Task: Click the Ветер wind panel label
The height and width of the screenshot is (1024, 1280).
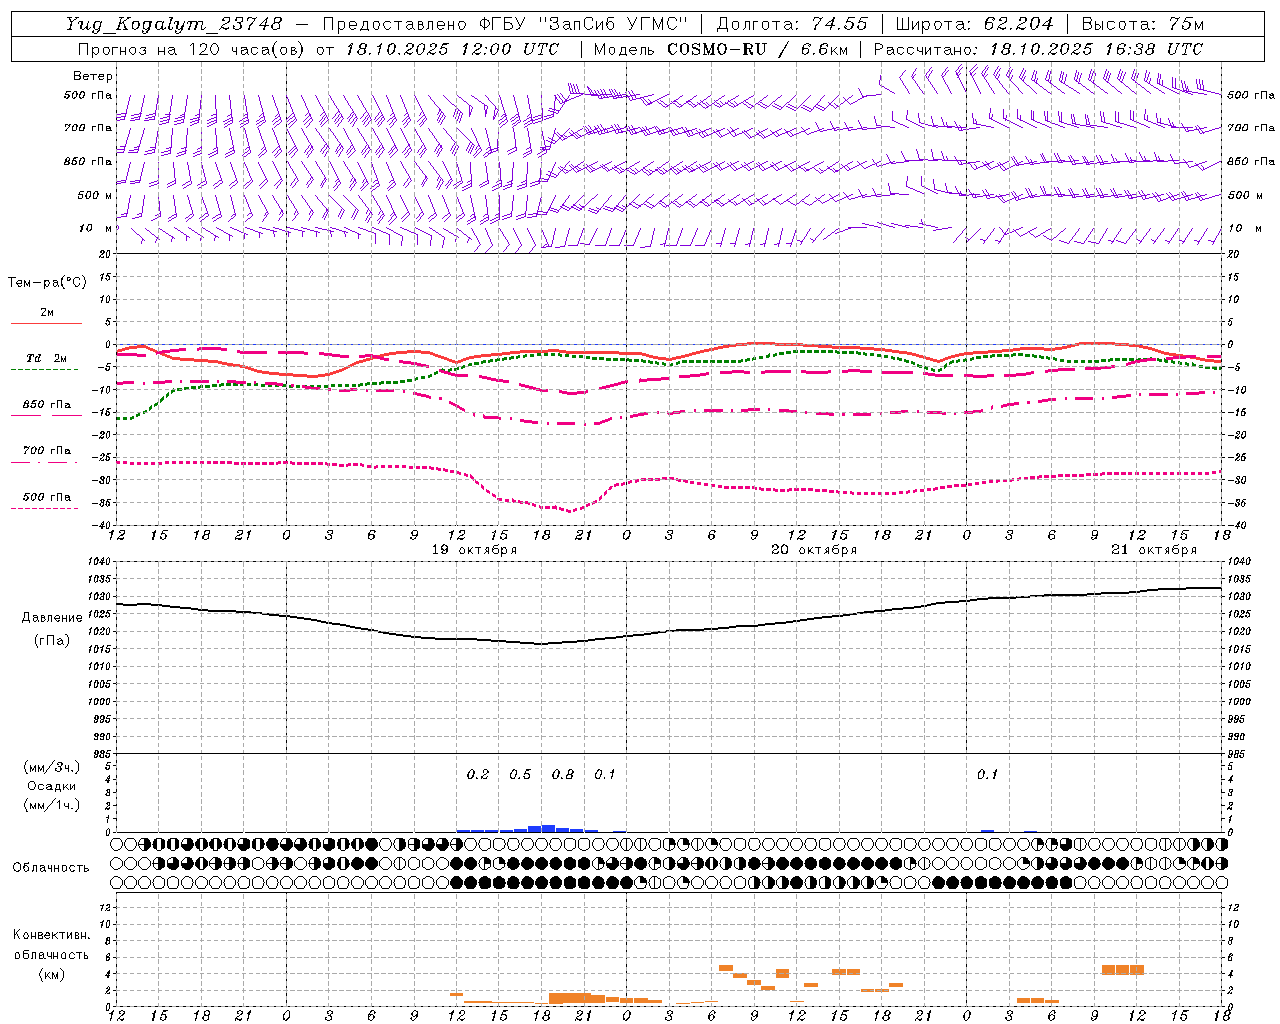Action: click(x=93, y=76)
